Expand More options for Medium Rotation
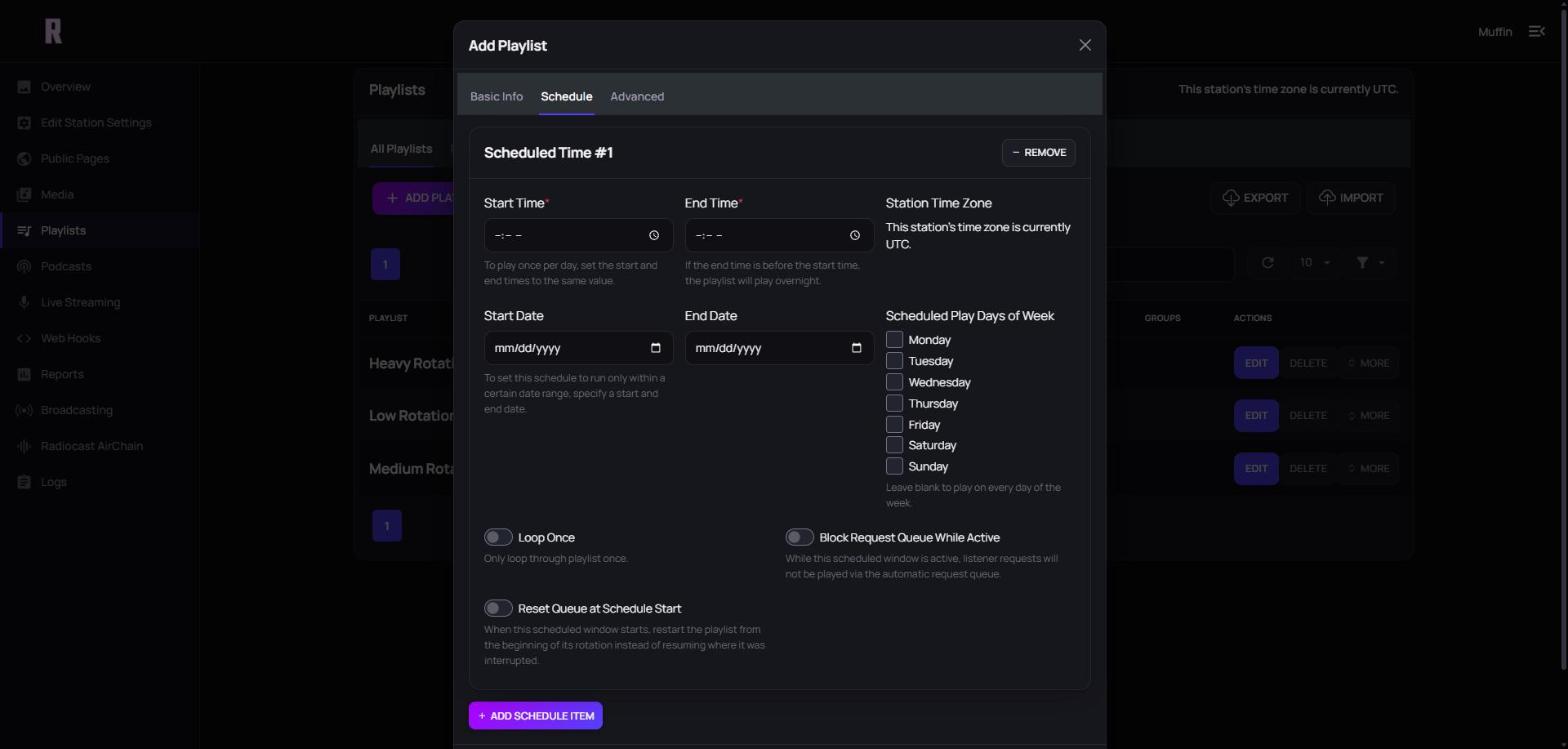1568x749 pixels. pyautogui.click(x=1367, y=469)
